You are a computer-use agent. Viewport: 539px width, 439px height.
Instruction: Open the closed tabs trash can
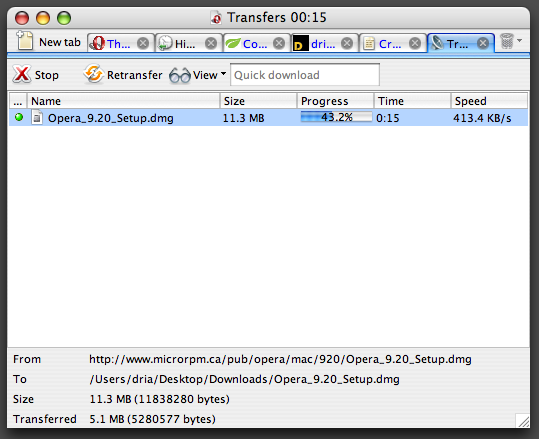[507, 41]
